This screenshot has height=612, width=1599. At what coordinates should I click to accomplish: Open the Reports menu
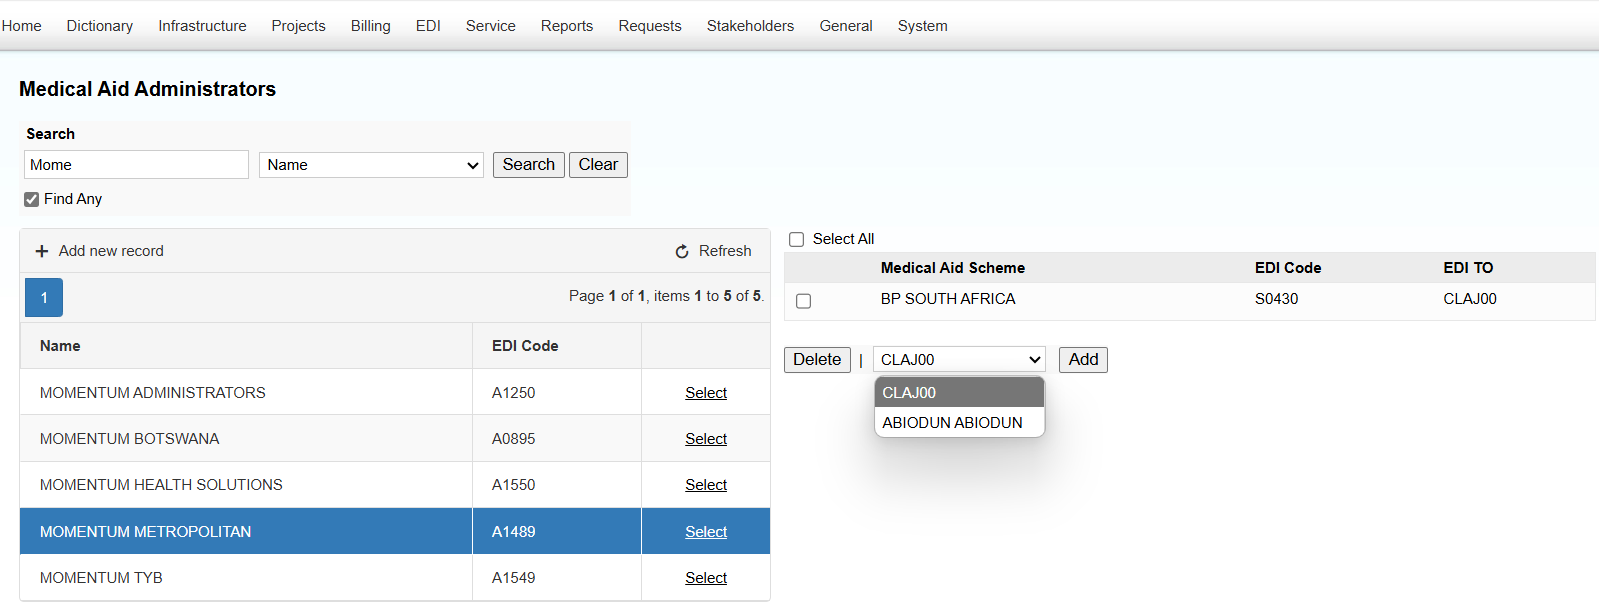tap(567, 26)
